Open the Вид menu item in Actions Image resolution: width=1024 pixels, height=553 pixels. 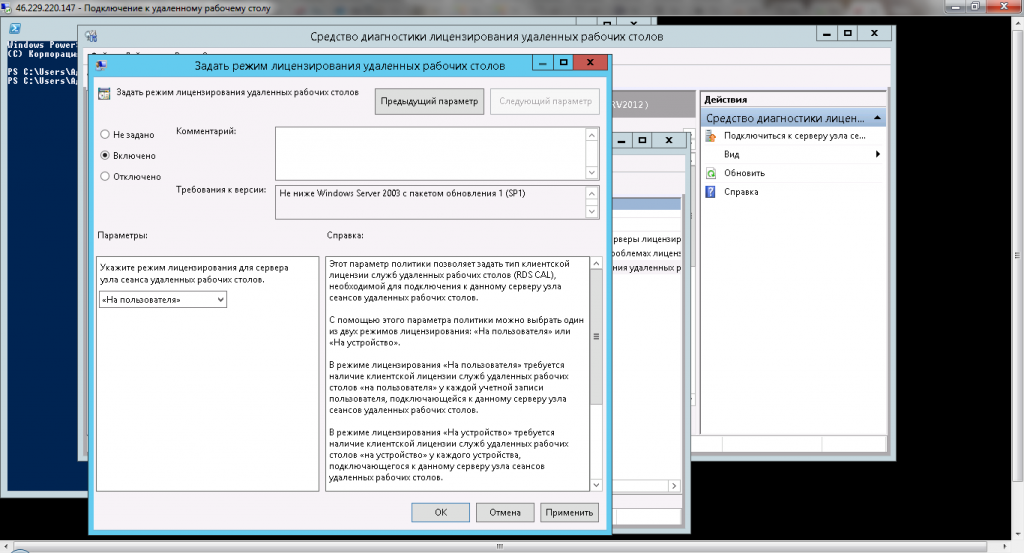coord(732,155)
